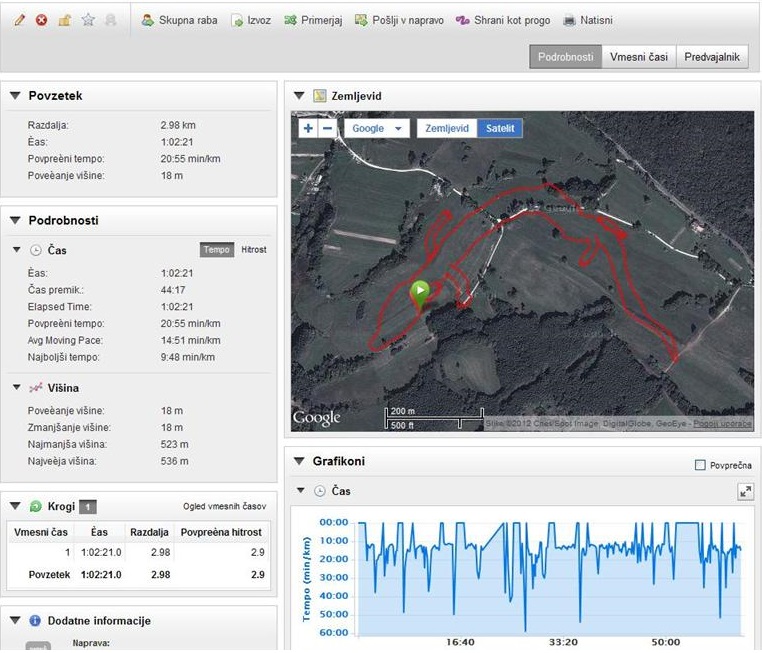Click the 2.98 km distance value
The image size is (762, 653).
pyautogui.click(x=178, y=125)
